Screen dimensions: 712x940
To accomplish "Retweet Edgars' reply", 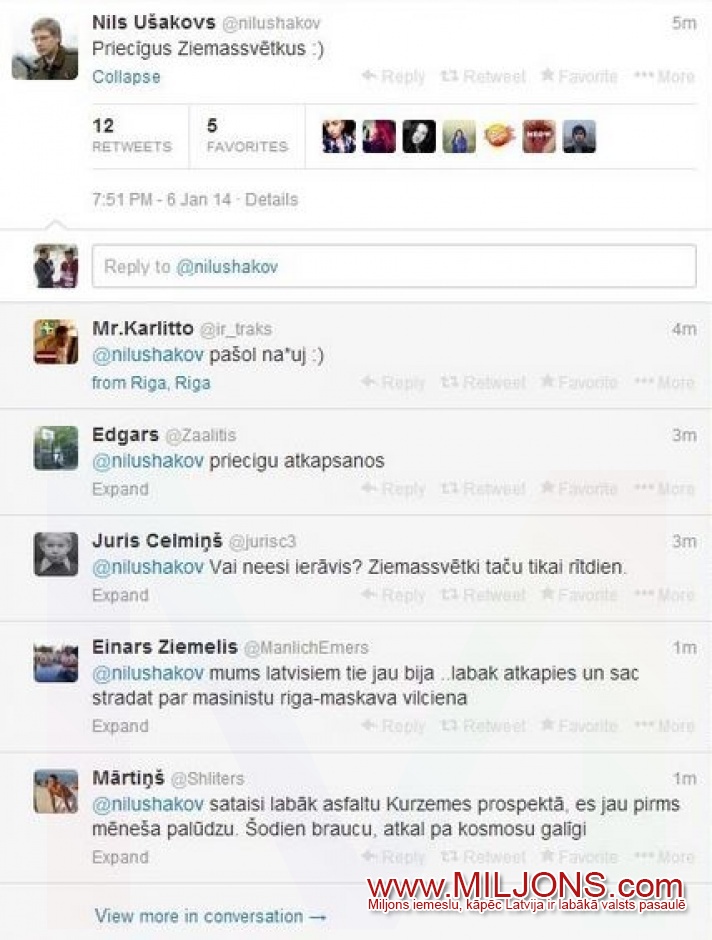I will (483, 489).
